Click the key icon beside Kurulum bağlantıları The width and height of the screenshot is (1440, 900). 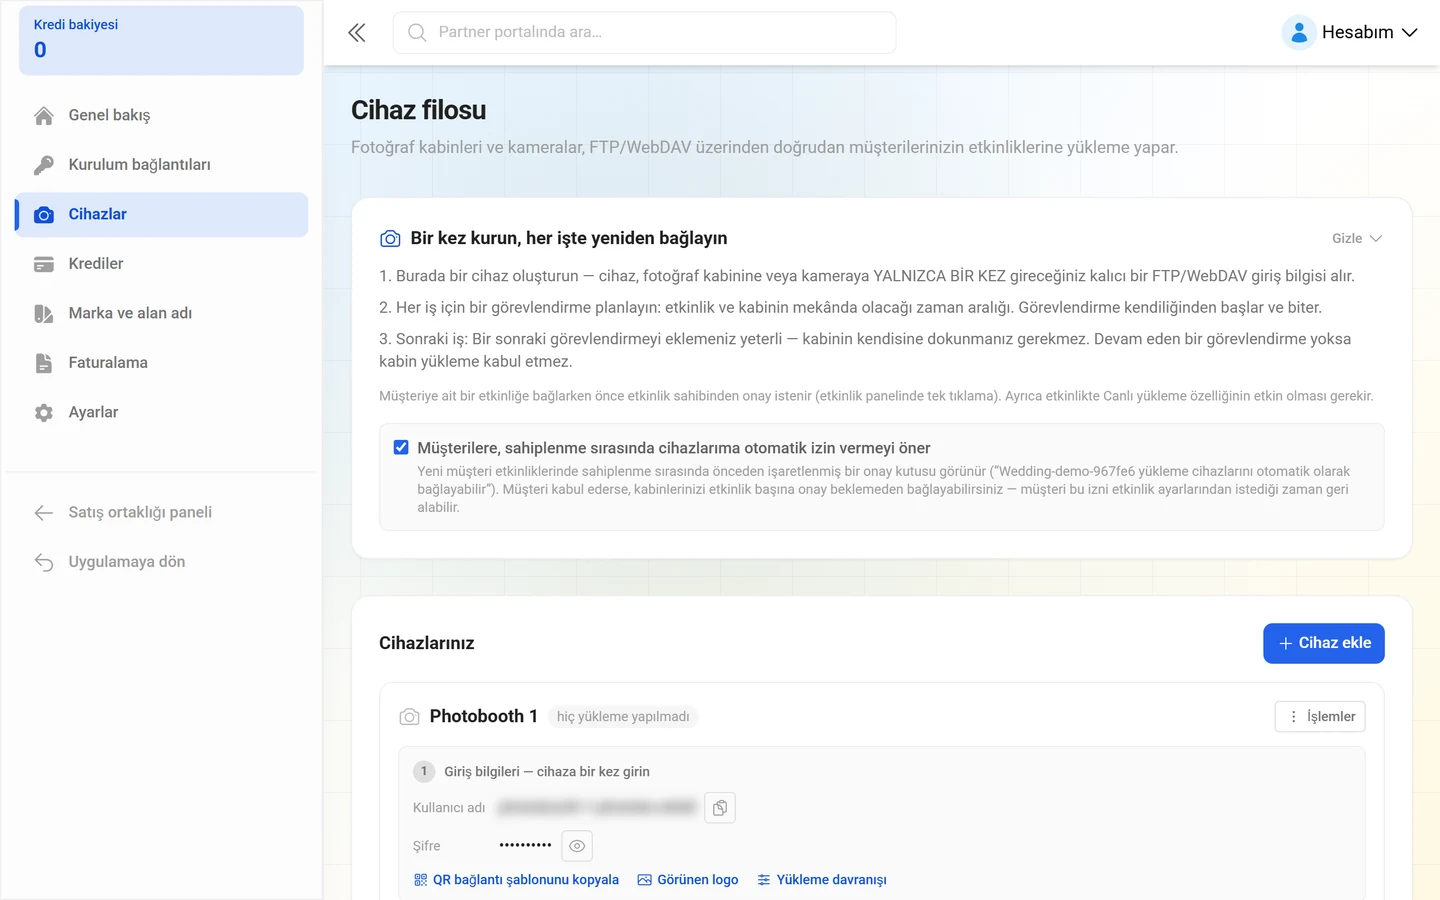[44, 165]
